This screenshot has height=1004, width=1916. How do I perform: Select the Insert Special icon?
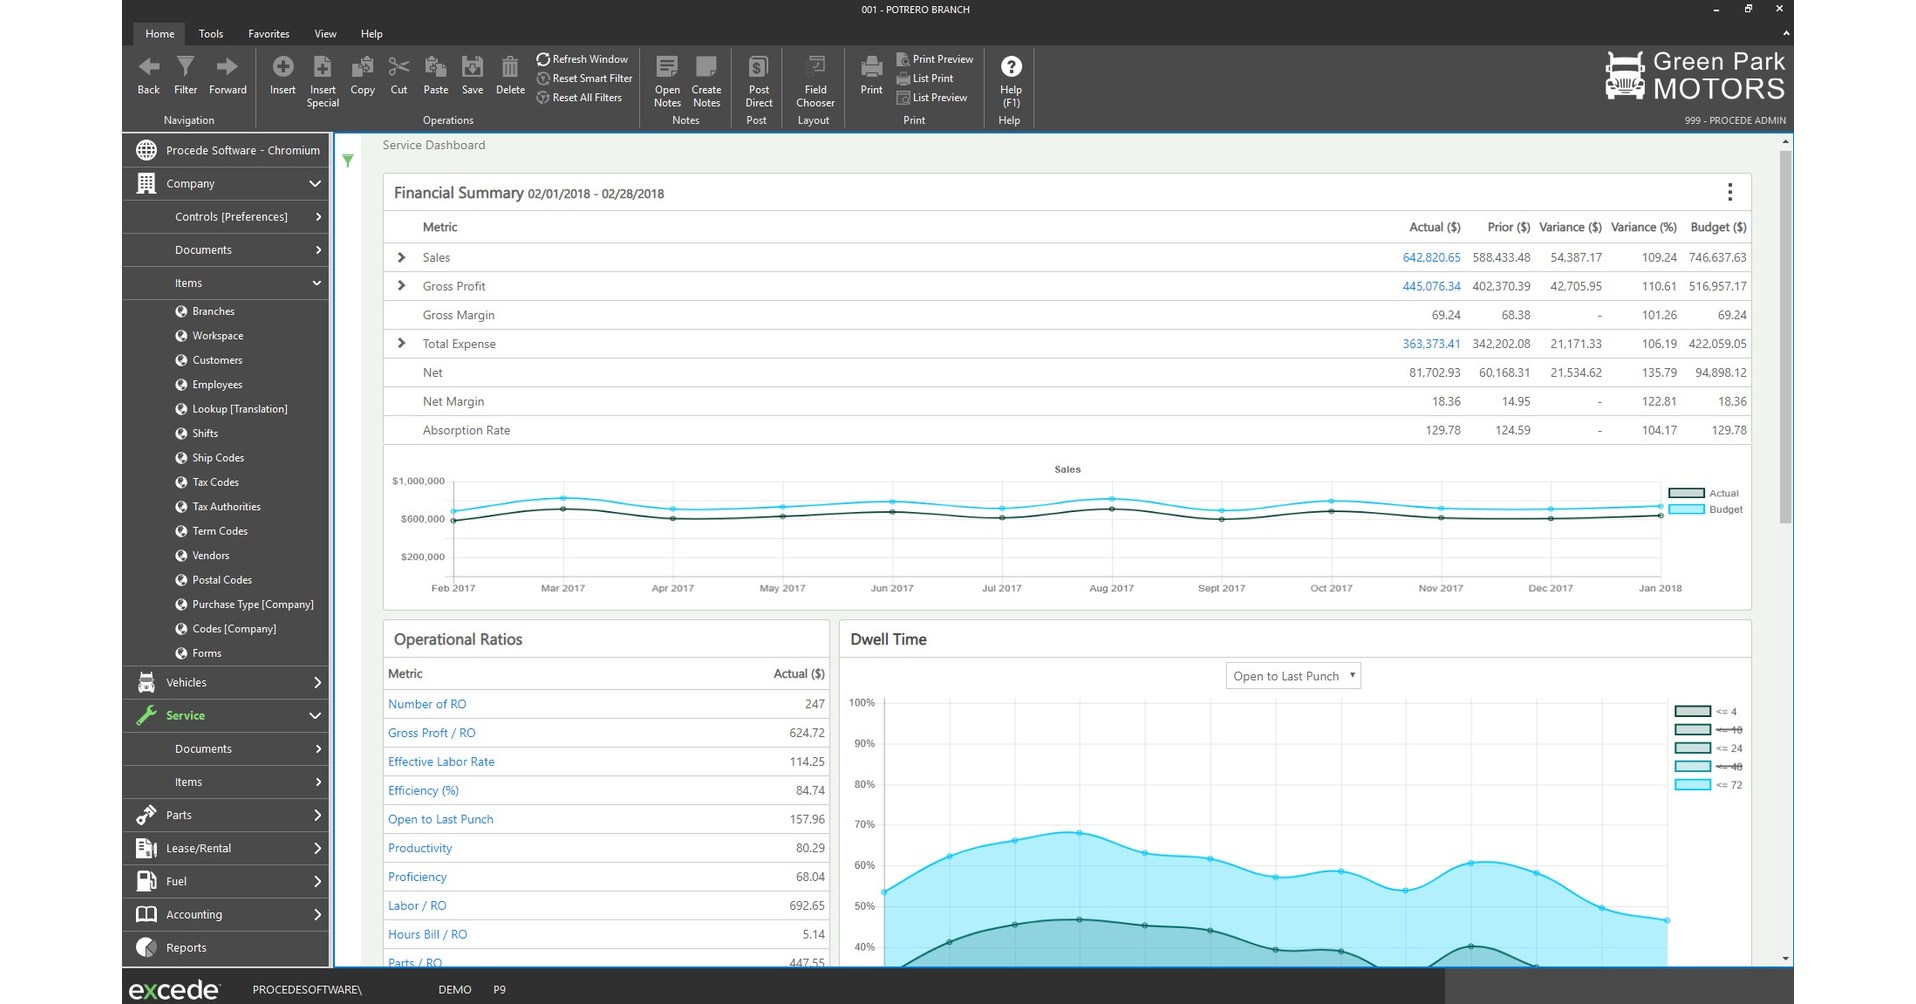point(322,80)
